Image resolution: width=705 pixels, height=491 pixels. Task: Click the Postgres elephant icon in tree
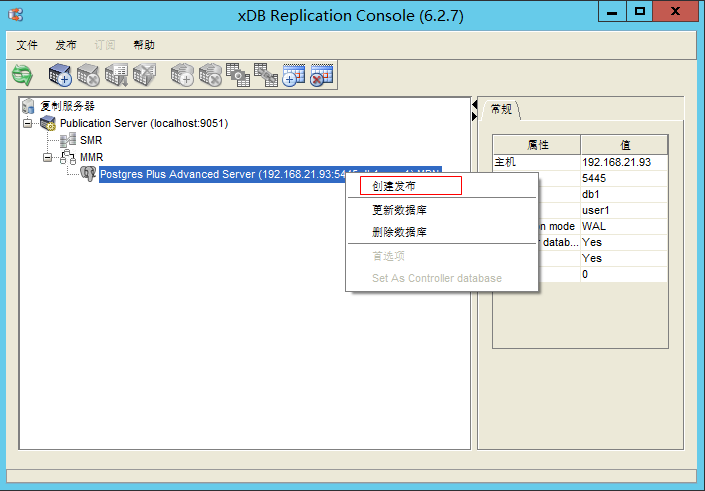88,174
